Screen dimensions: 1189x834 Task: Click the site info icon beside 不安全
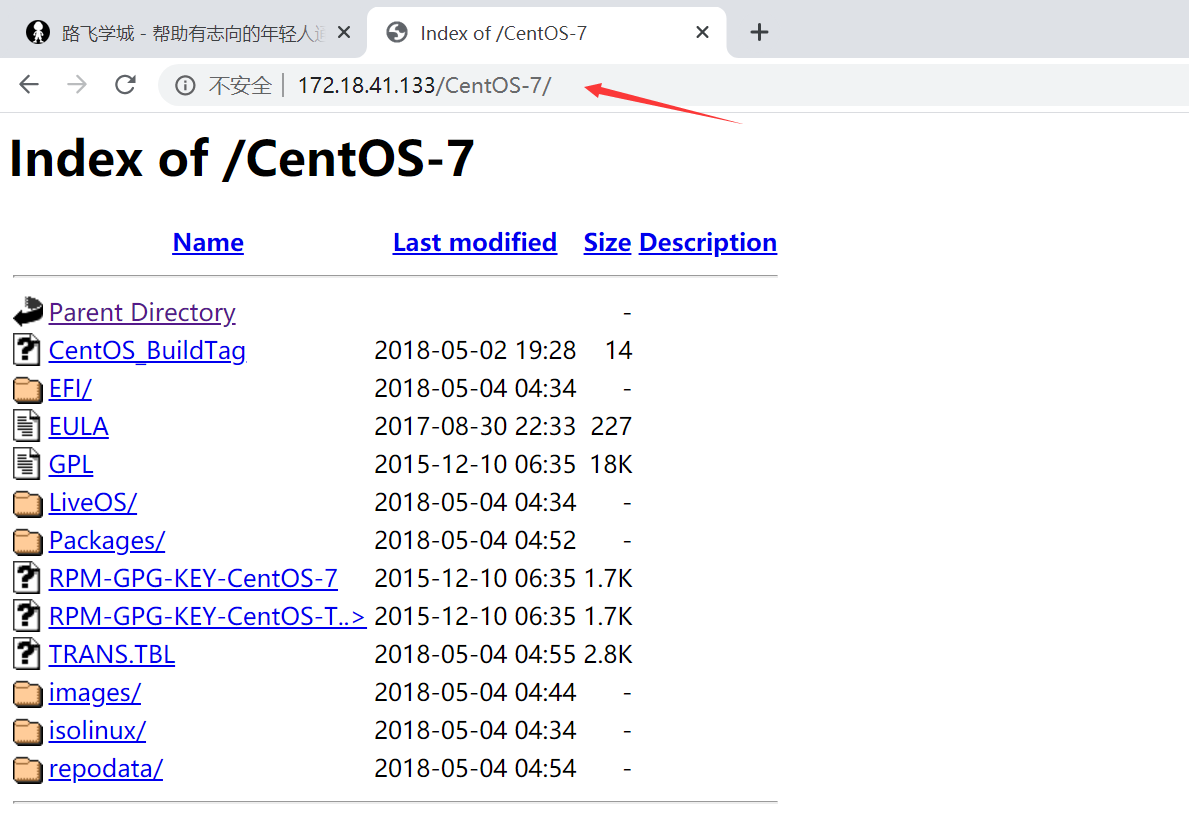(x=185, y=85)
